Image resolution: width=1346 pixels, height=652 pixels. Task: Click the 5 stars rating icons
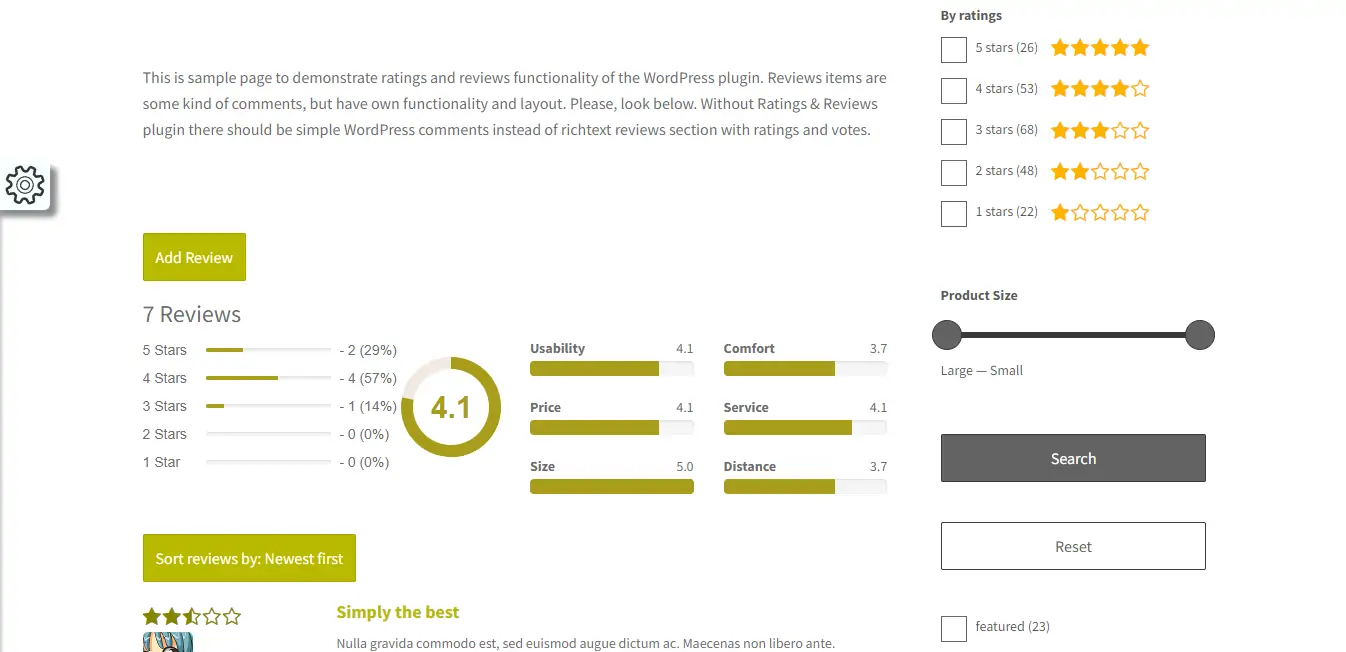1099,48
